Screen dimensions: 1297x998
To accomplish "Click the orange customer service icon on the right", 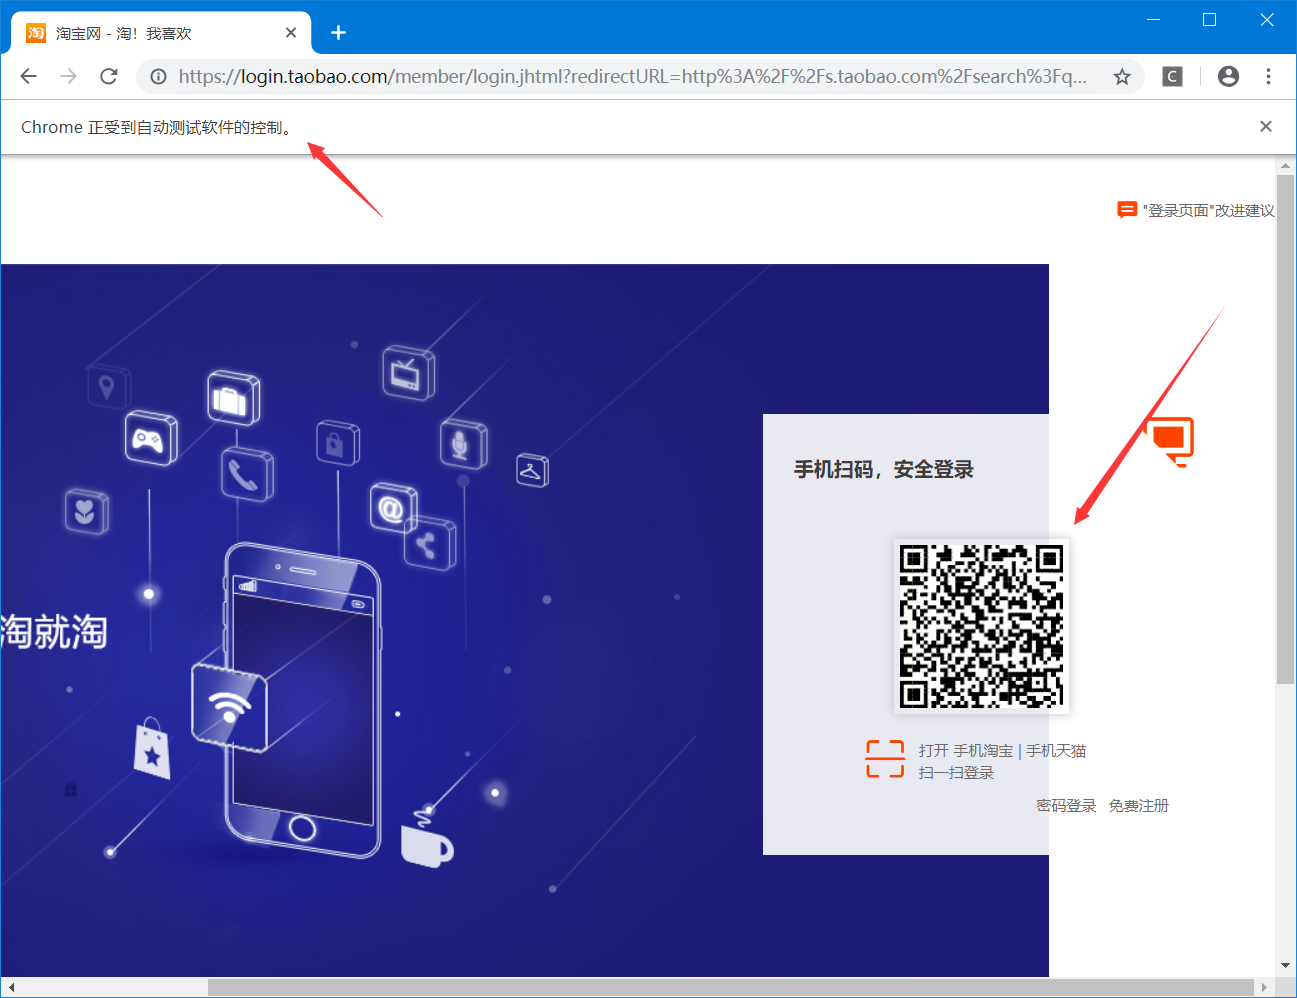I will (1170, 440).
